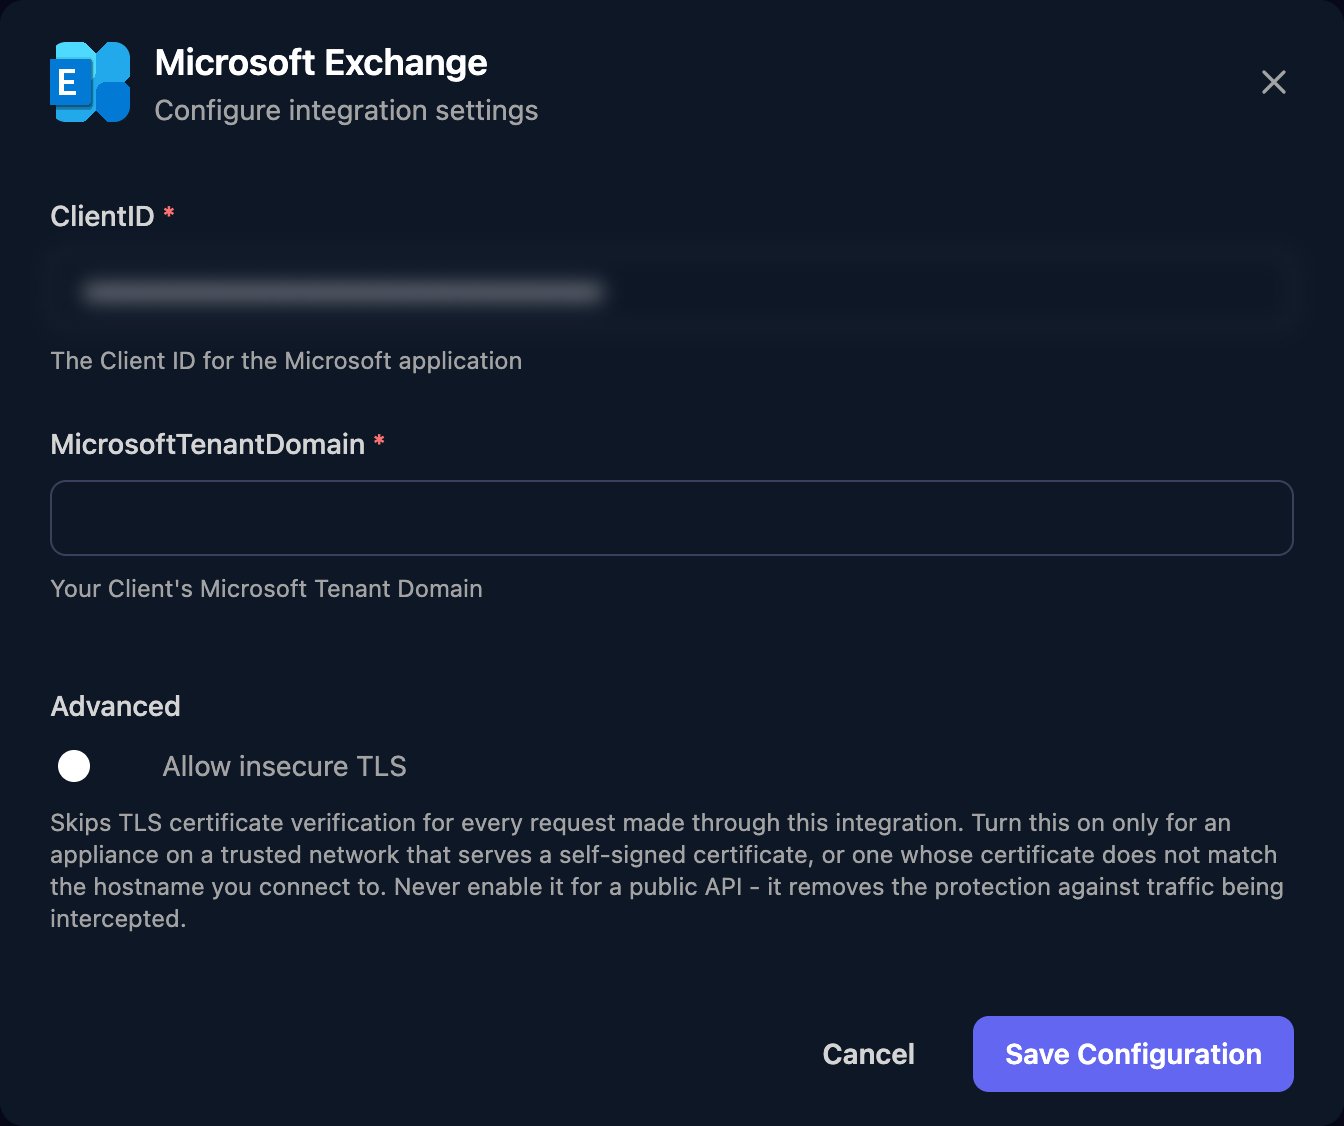Click "Your Client's Microsoft Tenant Domain" hint
This screenshot has height=1126, width=1344.
267,589
